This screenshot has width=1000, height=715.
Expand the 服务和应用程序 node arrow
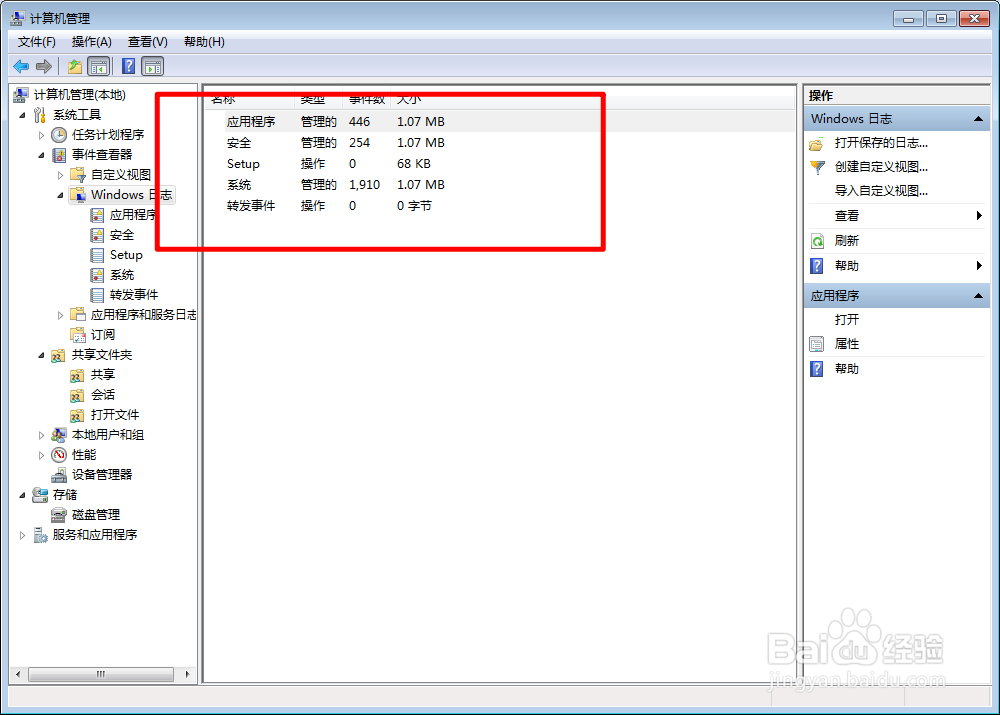pyautogui.click(x=22, y=535)
